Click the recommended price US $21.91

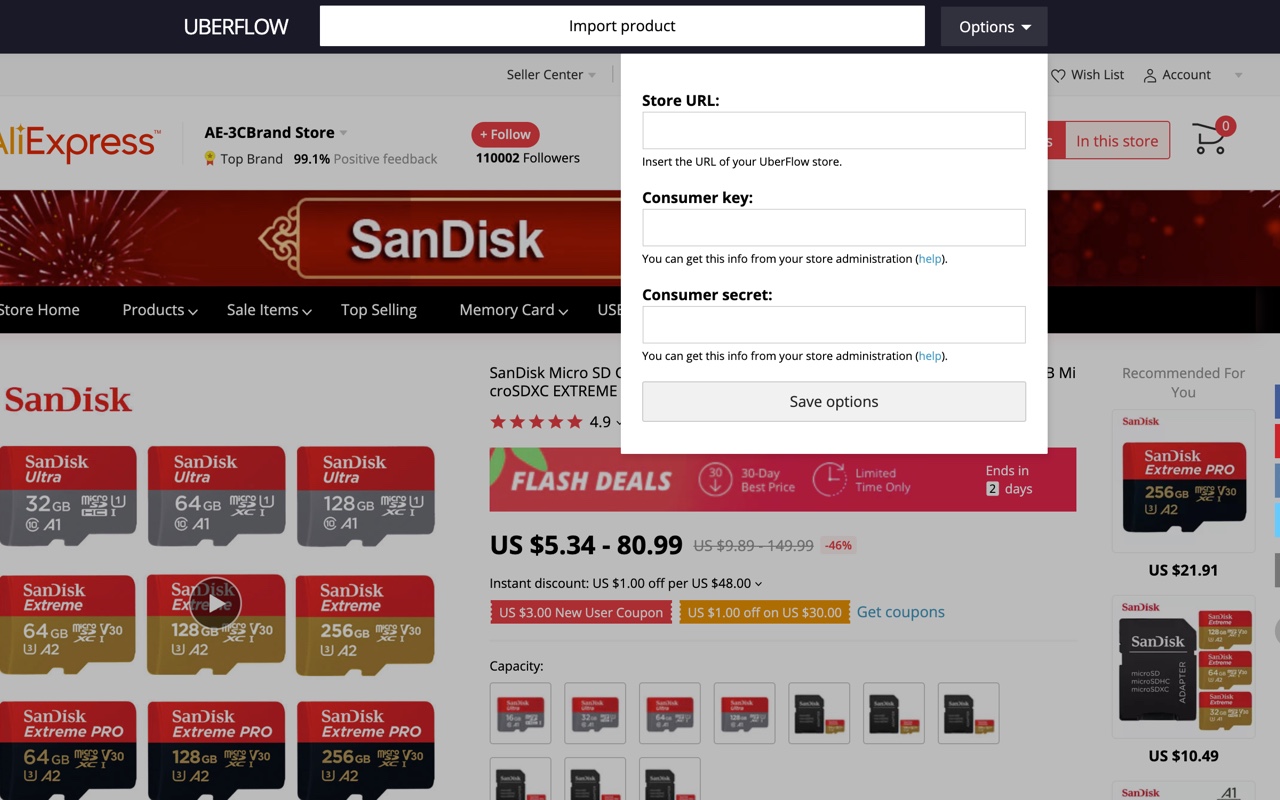[1183, 570]
